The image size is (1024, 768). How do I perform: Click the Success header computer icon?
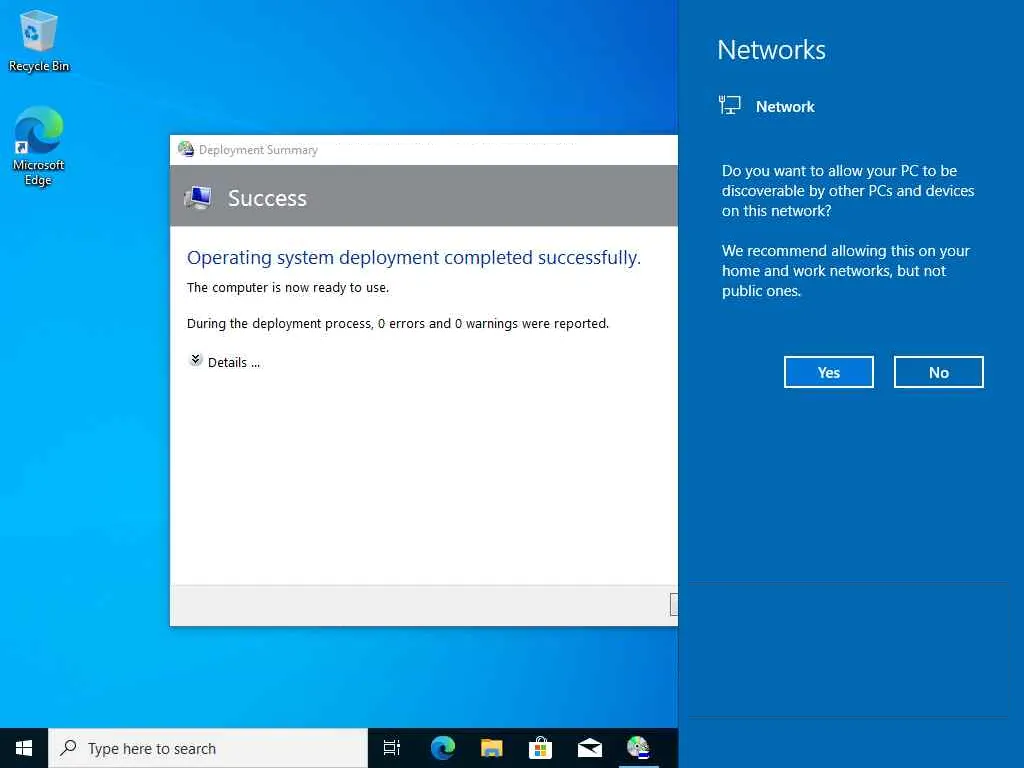(198, 197)
